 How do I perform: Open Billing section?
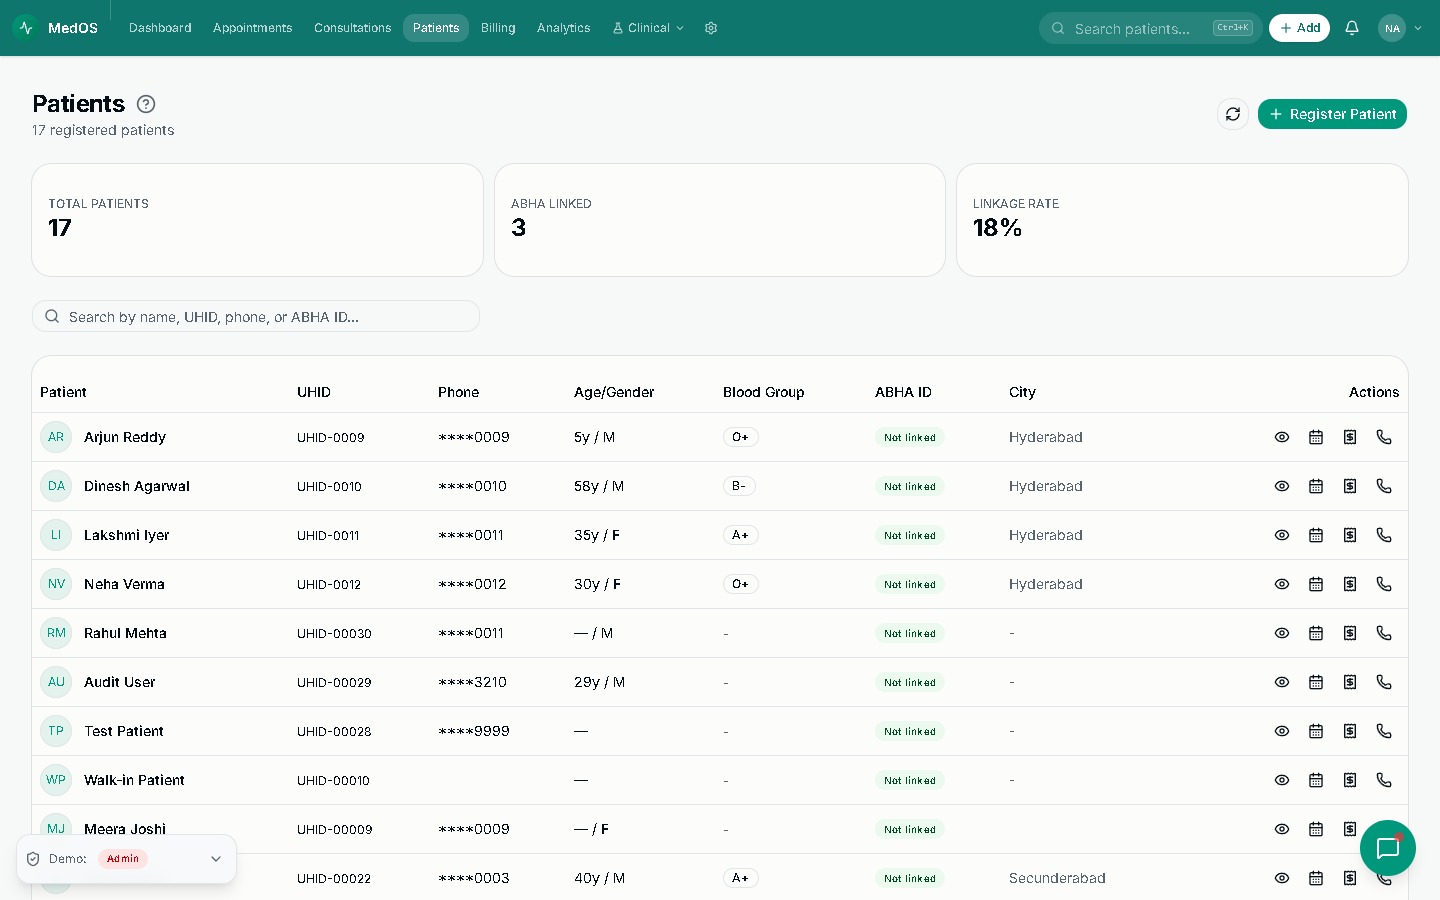498,28
